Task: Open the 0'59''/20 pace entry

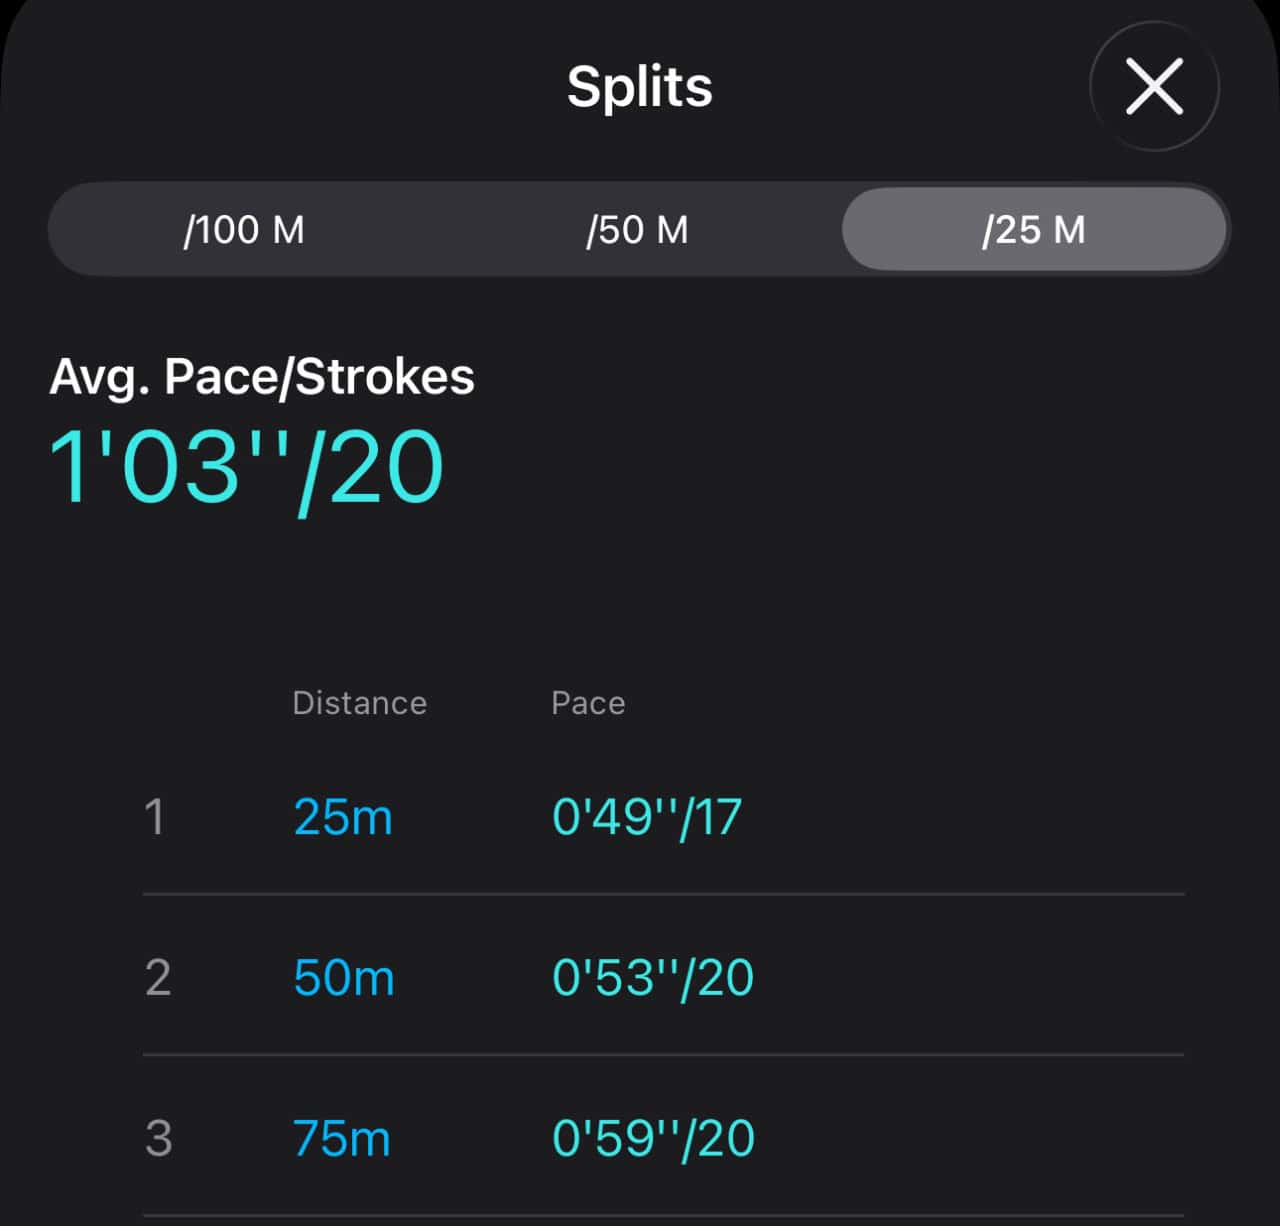Action: 653,1138
